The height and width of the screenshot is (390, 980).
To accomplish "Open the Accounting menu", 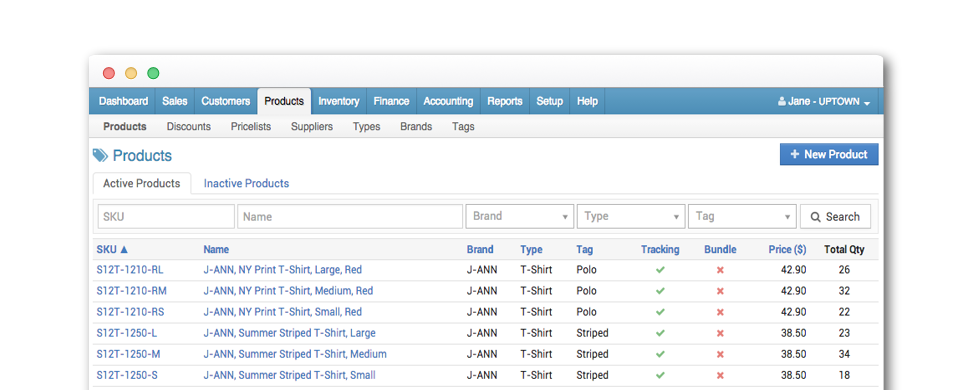I will point(448,101).
